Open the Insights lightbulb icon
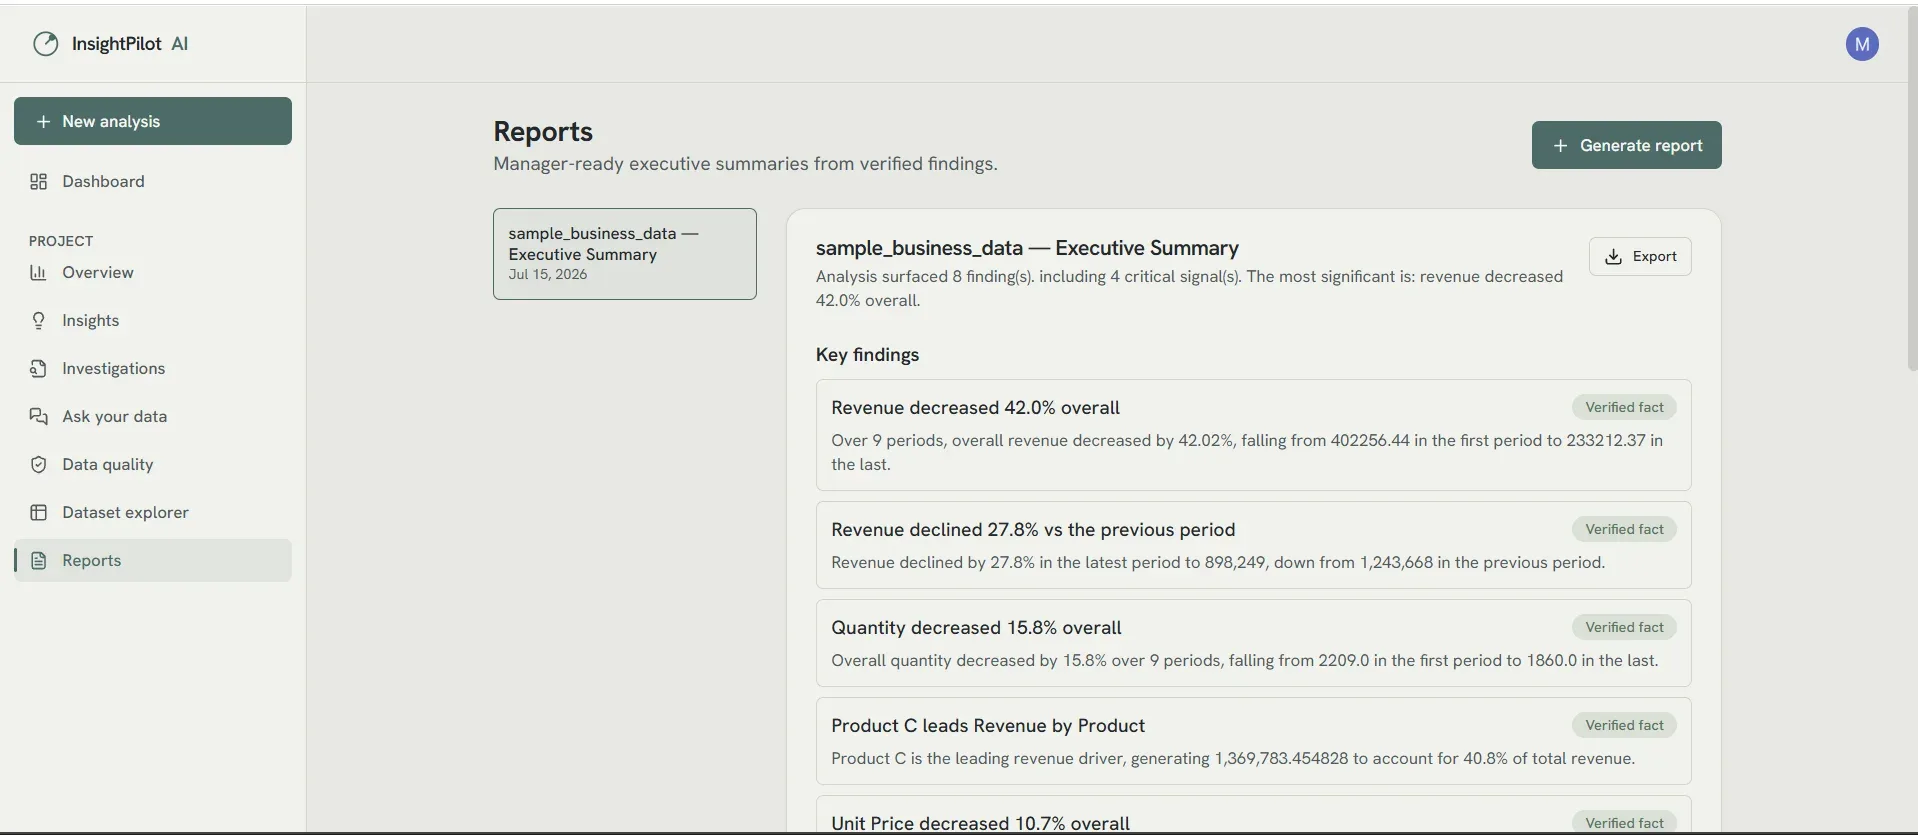This screenshot has width=1918, height=835. pyautogui.click(x=39, y=320)
